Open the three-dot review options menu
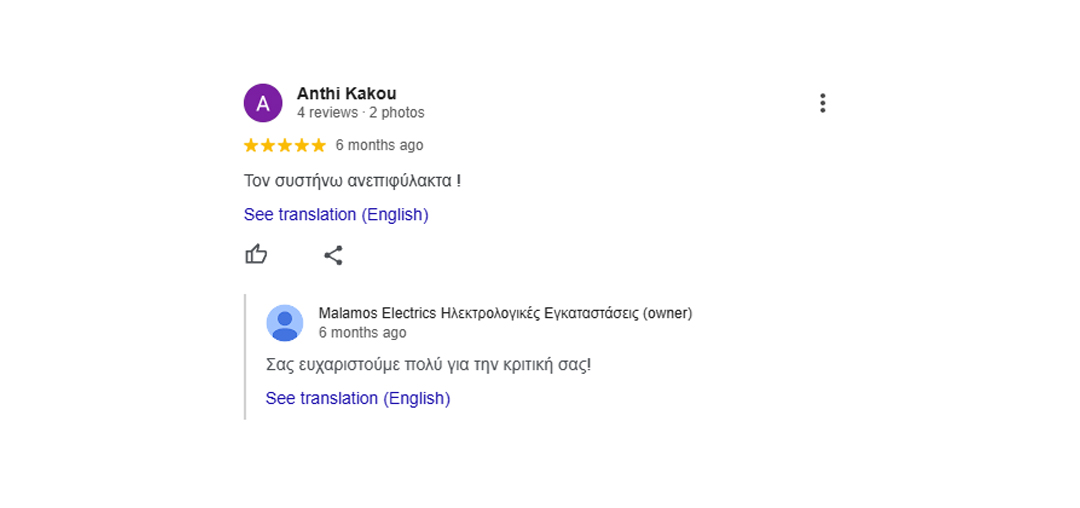Viewport: 1080px width, 508px height. point(822,103)
